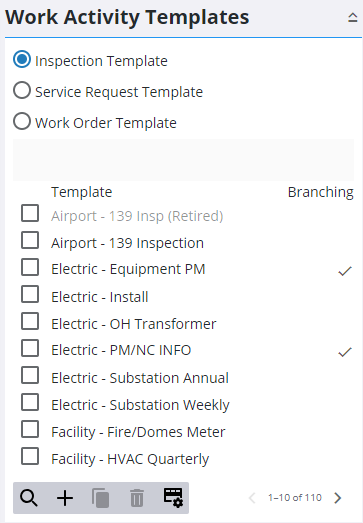The width and height of the screenshot is (363, 523).
Task: Sort by the Branching column header
Action: coord(321,192)
